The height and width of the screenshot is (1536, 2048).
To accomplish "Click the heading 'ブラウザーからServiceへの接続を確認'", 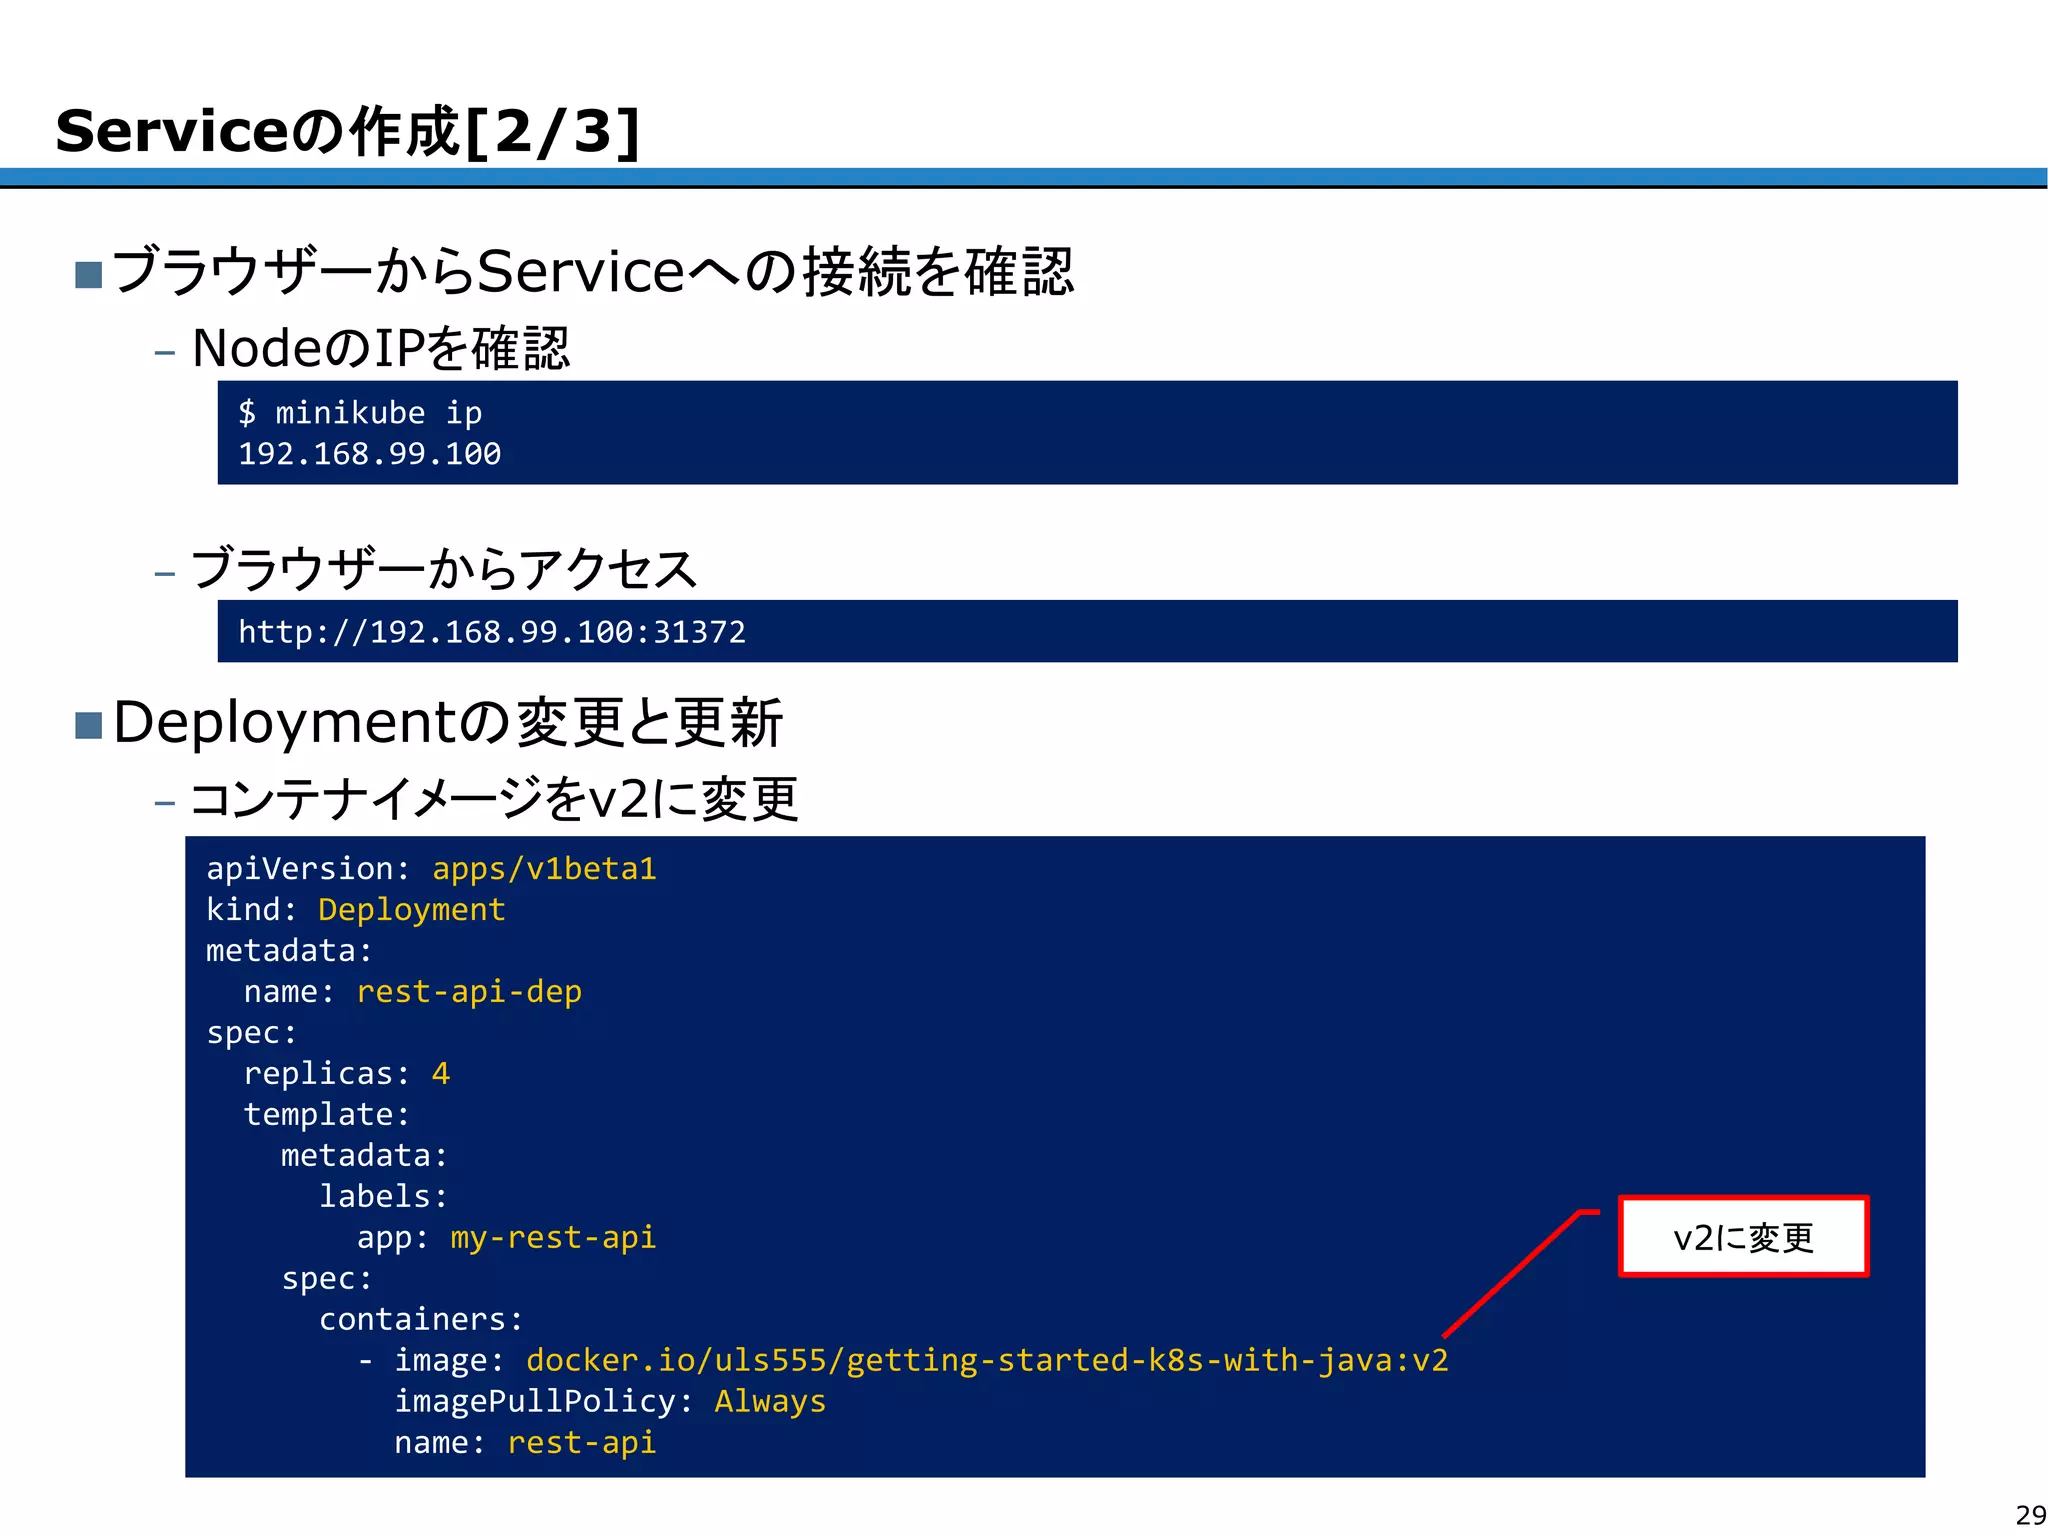I will tap(593, 271).
